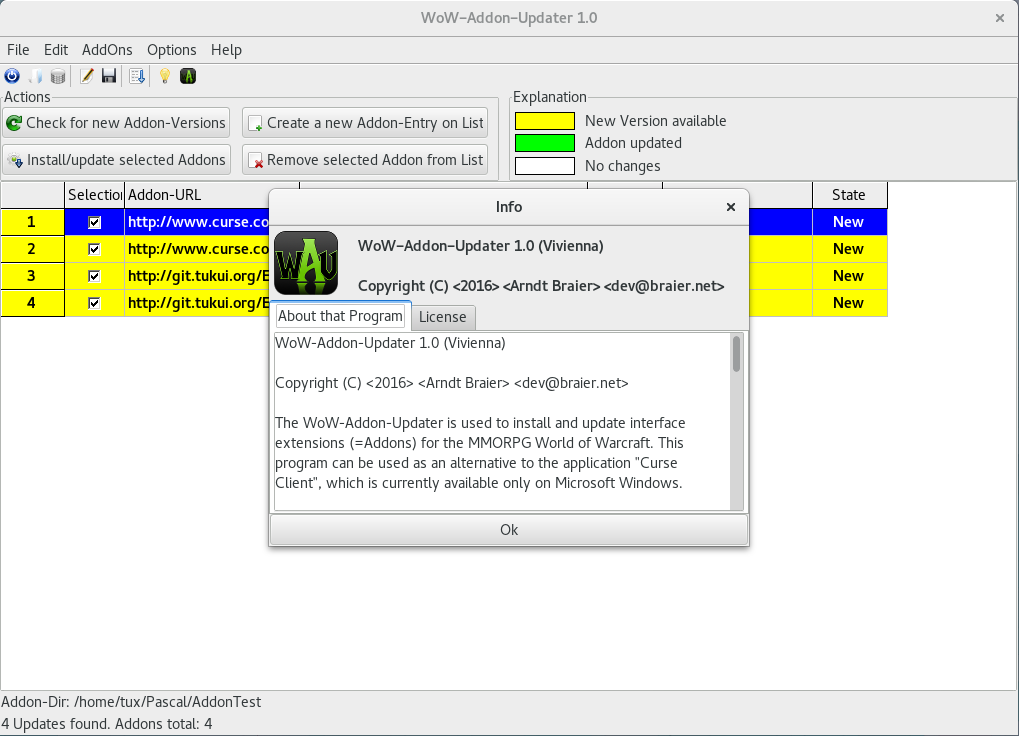Click the Addon-Dir path in status bar
1019x736 pixels.
[131, 702]
